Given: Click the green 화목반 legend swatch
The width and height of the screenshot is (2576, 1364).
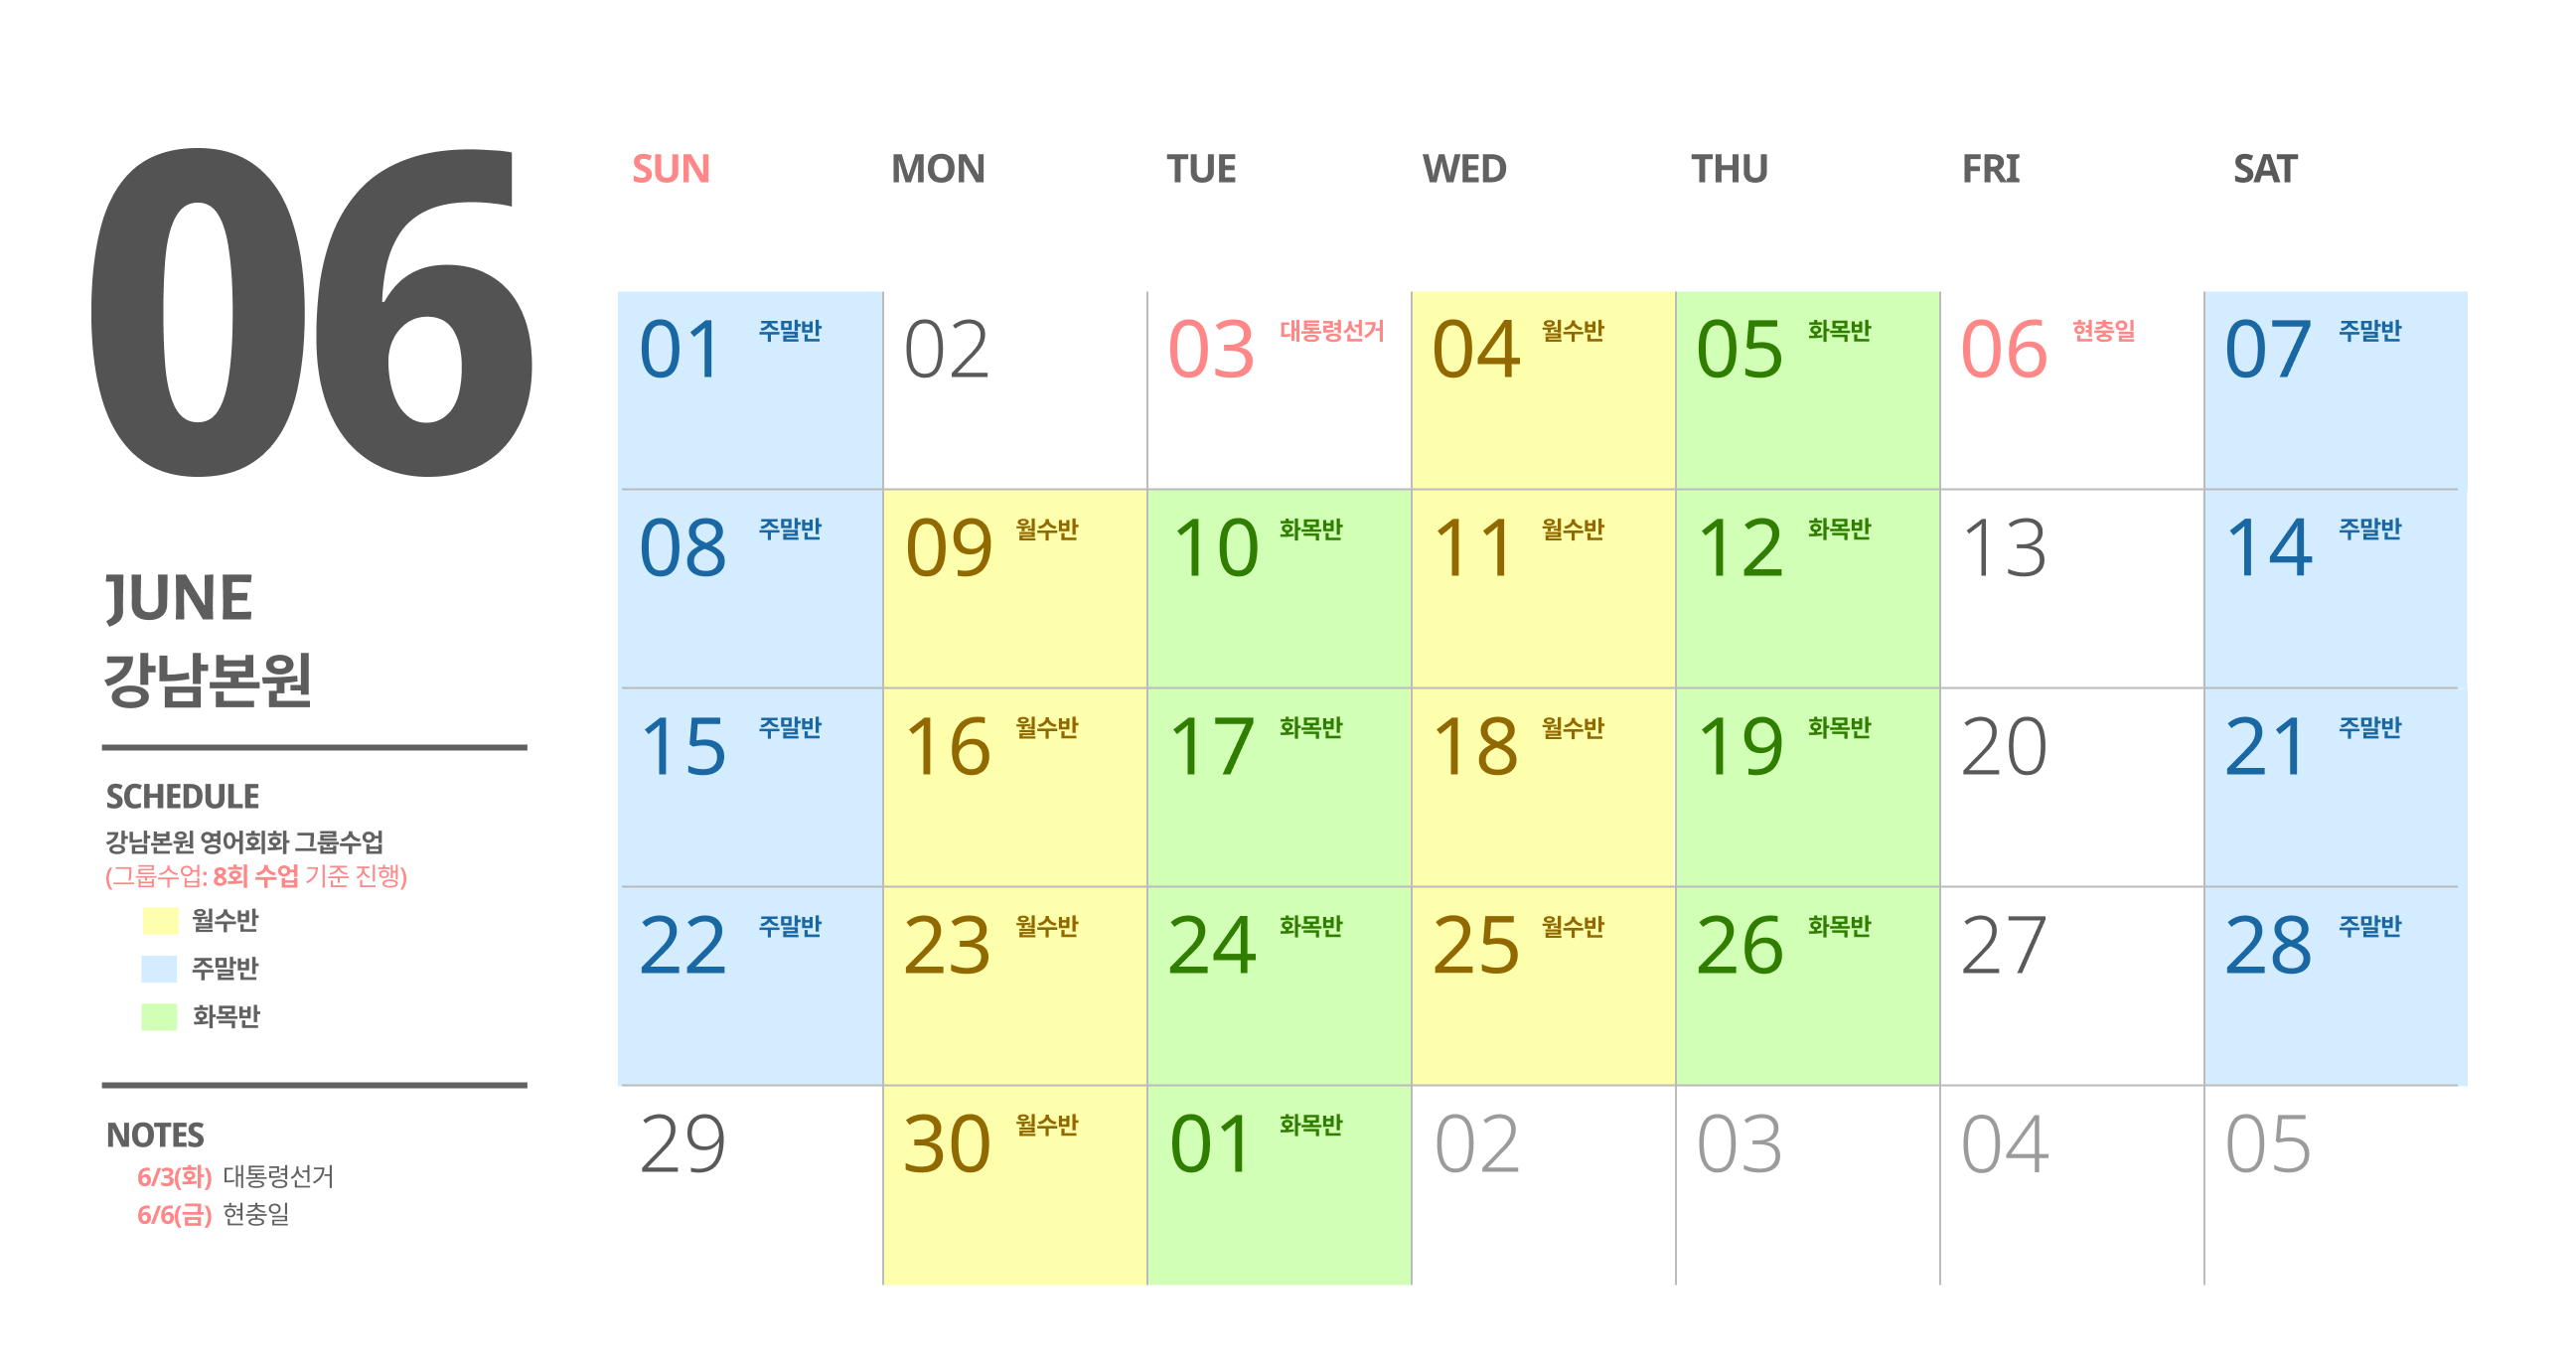Looking at the screenshot, I should coord(160,1016).
